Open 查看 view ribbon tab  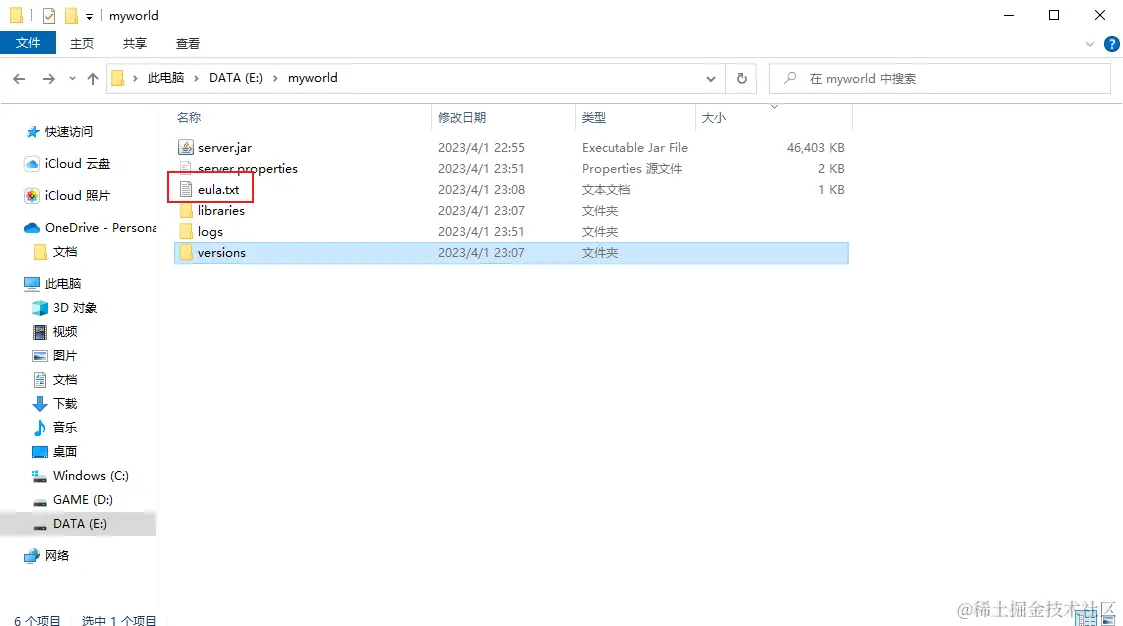[x=188, y=44]
